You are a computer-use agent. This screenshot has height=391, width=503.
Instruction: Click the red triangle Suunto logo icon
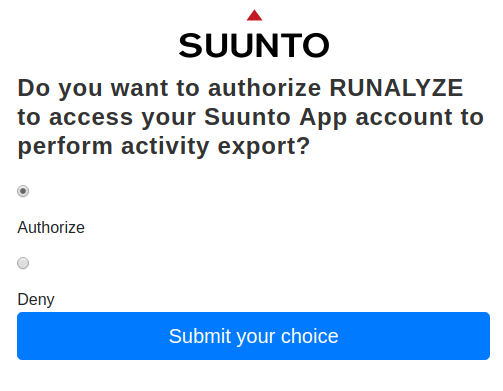point(254,15)
